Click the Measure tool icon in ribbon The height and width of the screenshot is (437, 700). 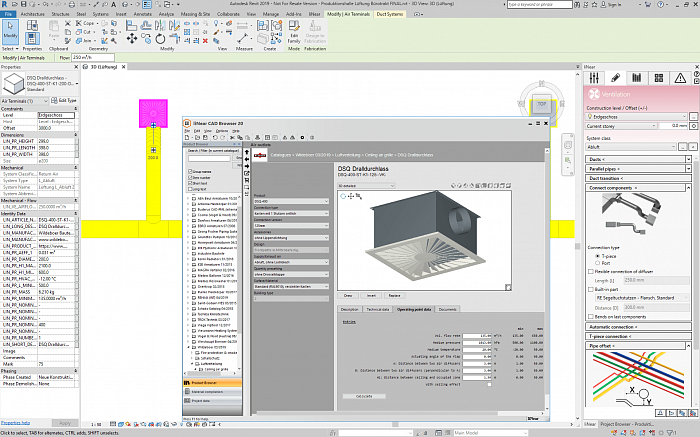[243, 39]
